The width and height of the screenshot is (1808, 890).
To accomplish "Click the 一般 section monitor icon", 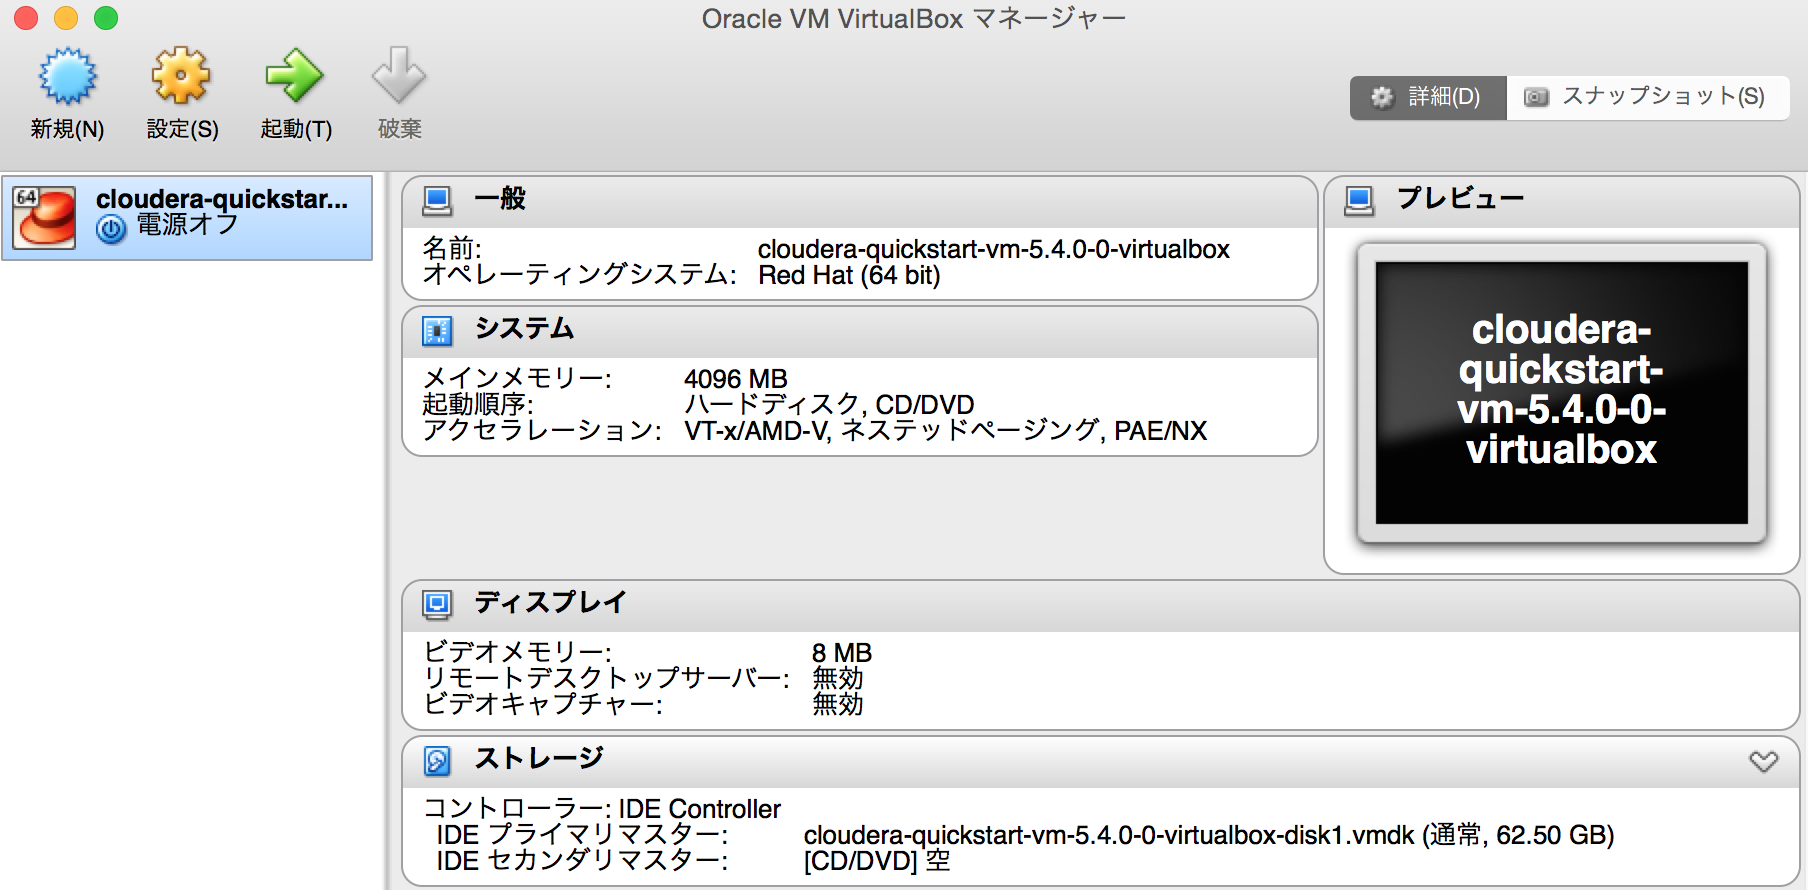I will point(437,200).
